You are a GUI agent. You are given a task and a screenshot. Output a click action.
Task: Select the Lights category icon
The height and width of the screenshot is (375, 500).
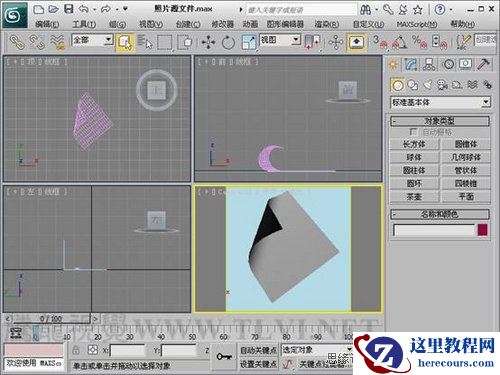tap(428, 85)
